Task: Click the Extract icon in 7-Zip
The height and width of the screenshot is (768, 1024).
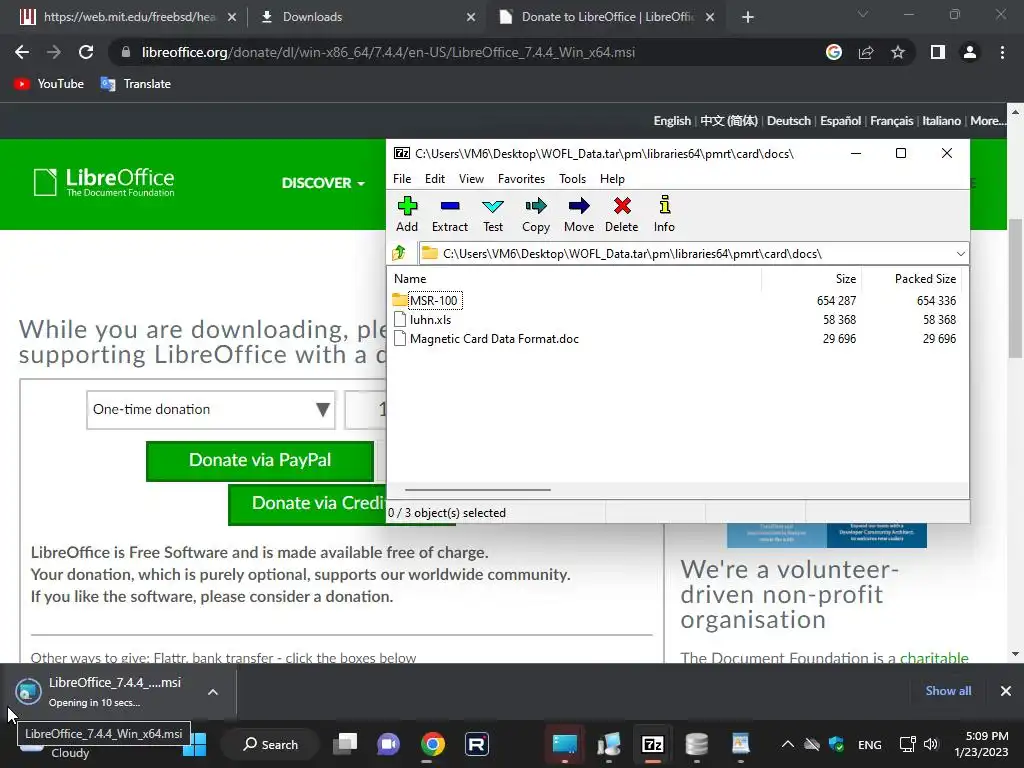Action: [450, 214]
